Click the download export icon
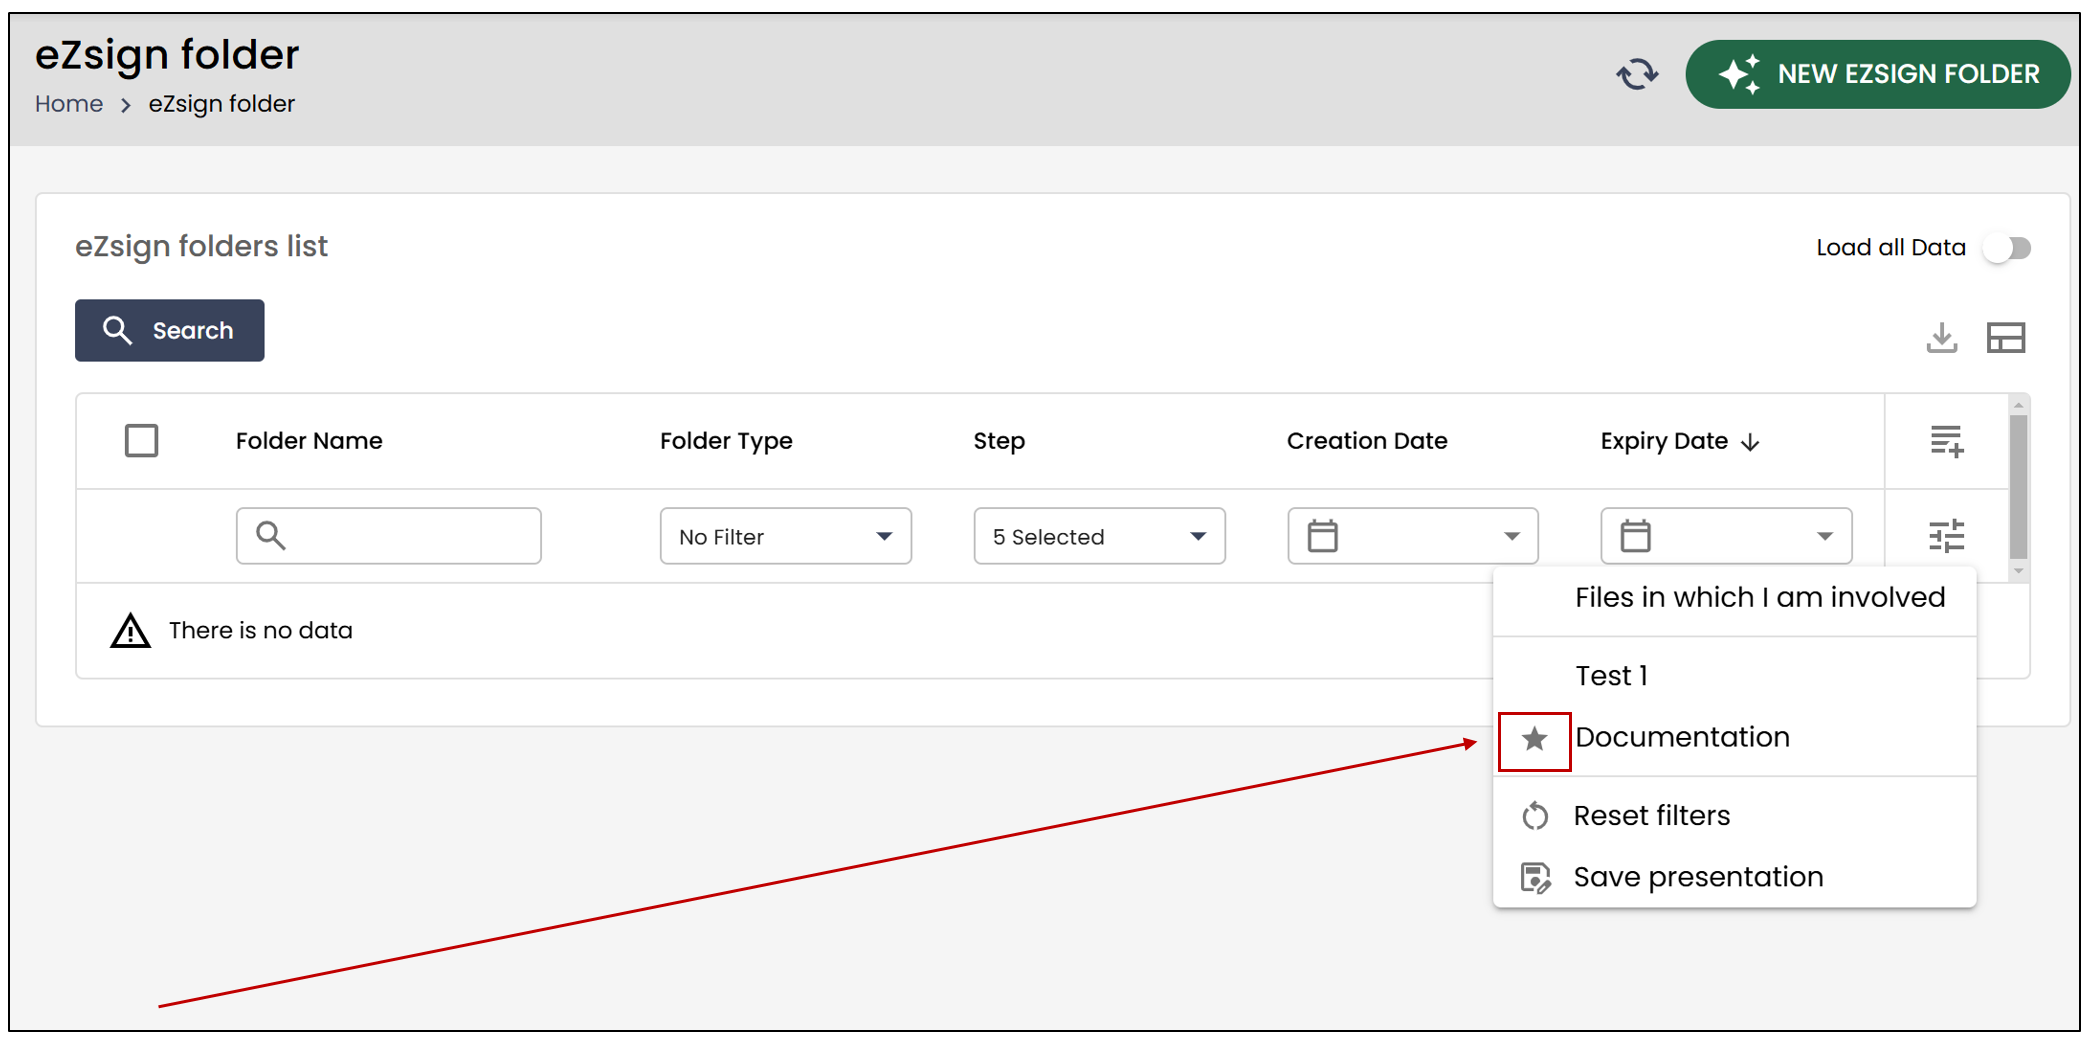Image resolution: width=2092 pixels, height=1038 pixels. tap(1941, 338)
